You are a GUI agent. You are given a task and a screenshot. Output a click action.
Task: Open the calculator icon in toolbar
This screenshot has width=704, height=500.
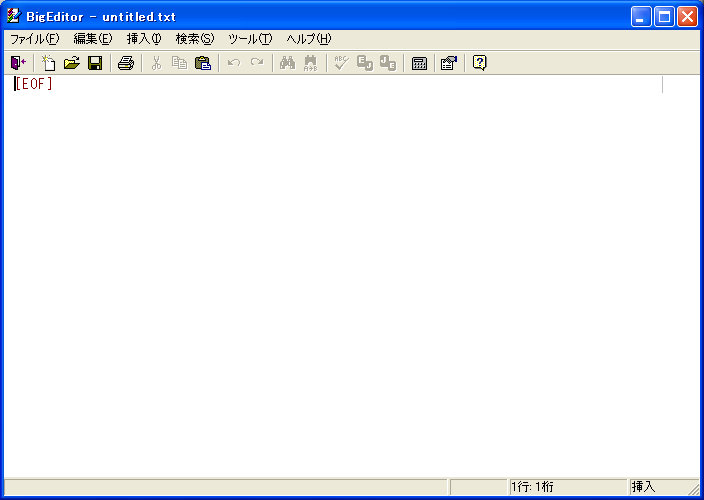pyautogui.click(x=419, y=63)
